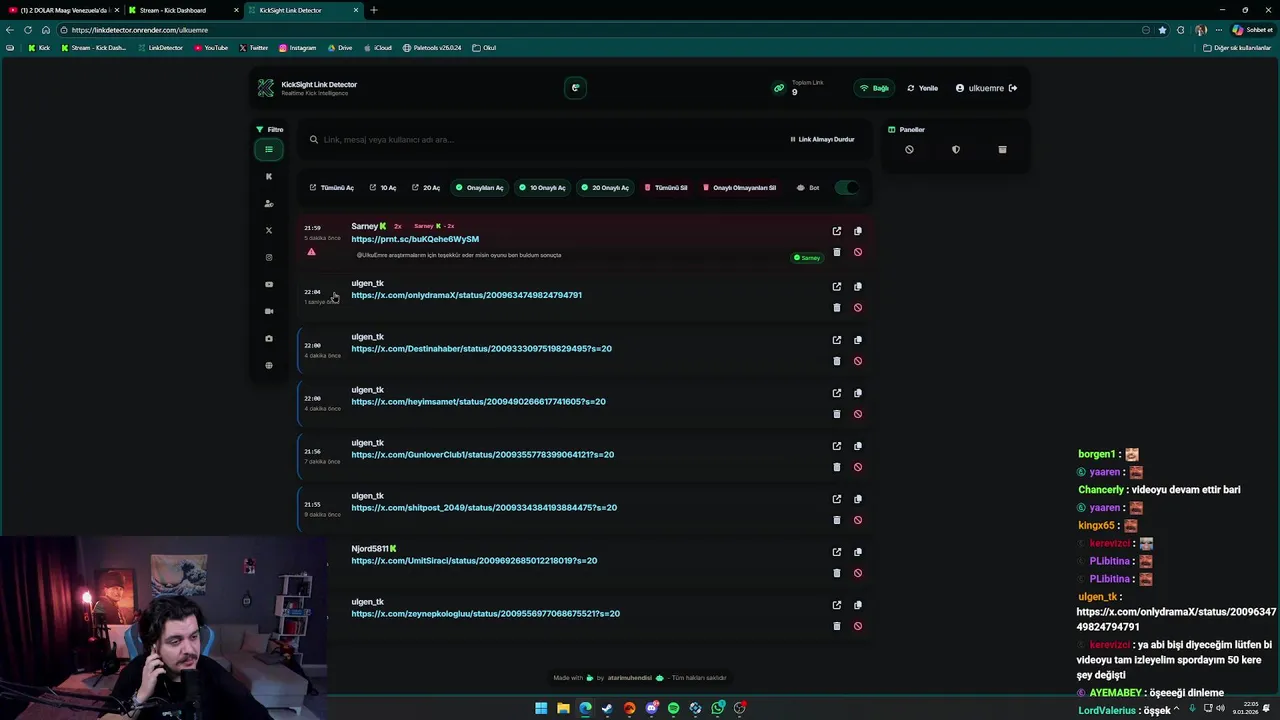1280x720 pixels.
Task: Filter links by video camera icon
Action: [x=268, y=311]
